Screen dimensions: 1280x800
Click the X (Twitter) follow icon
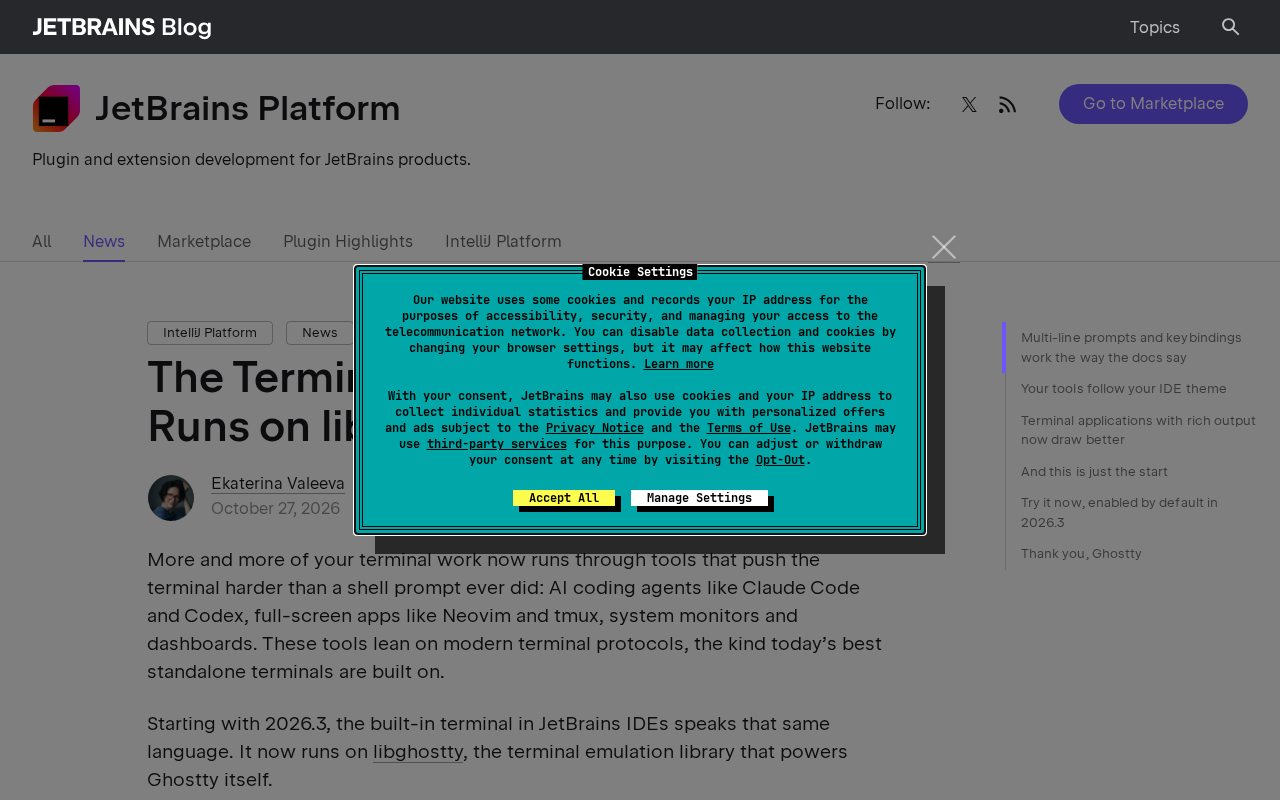coord(969,105)
